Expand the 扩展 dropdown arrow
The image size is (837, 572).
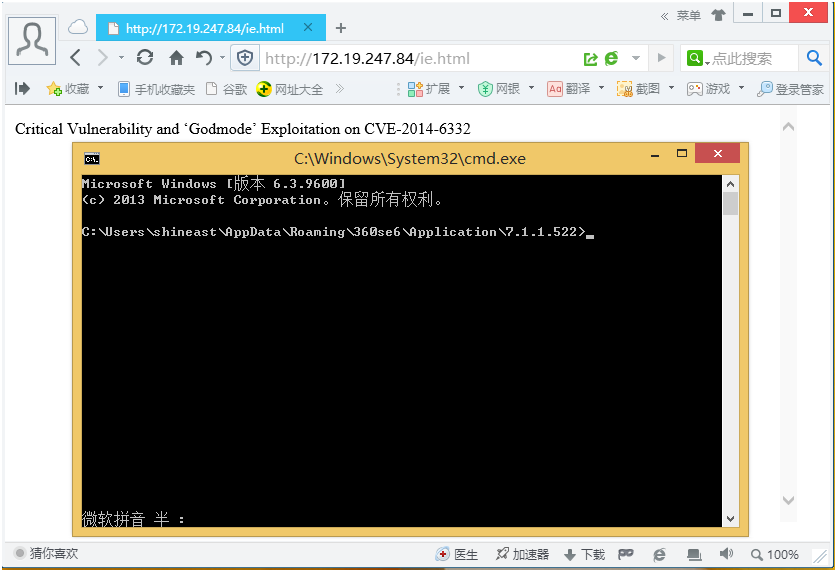[x=461, y=88]
